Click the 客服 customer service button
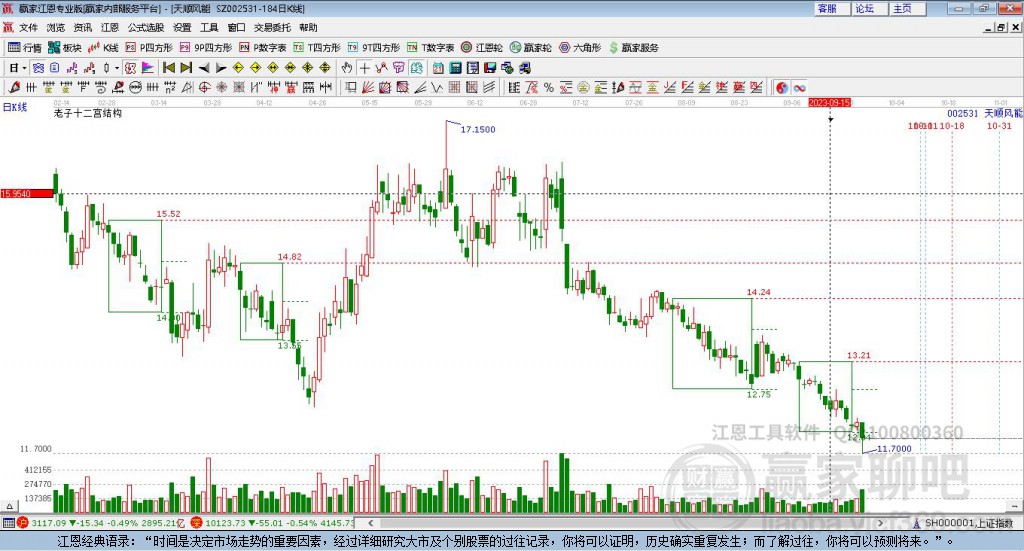The image size is (1024, 551). tap(832, 8)
